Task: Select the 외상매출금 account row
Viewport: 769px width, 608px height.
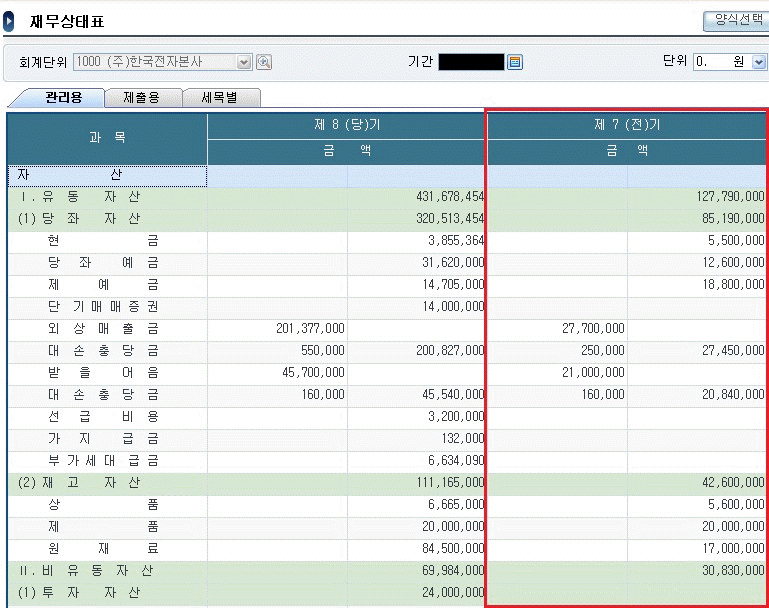Action: (x=103, y=328)
